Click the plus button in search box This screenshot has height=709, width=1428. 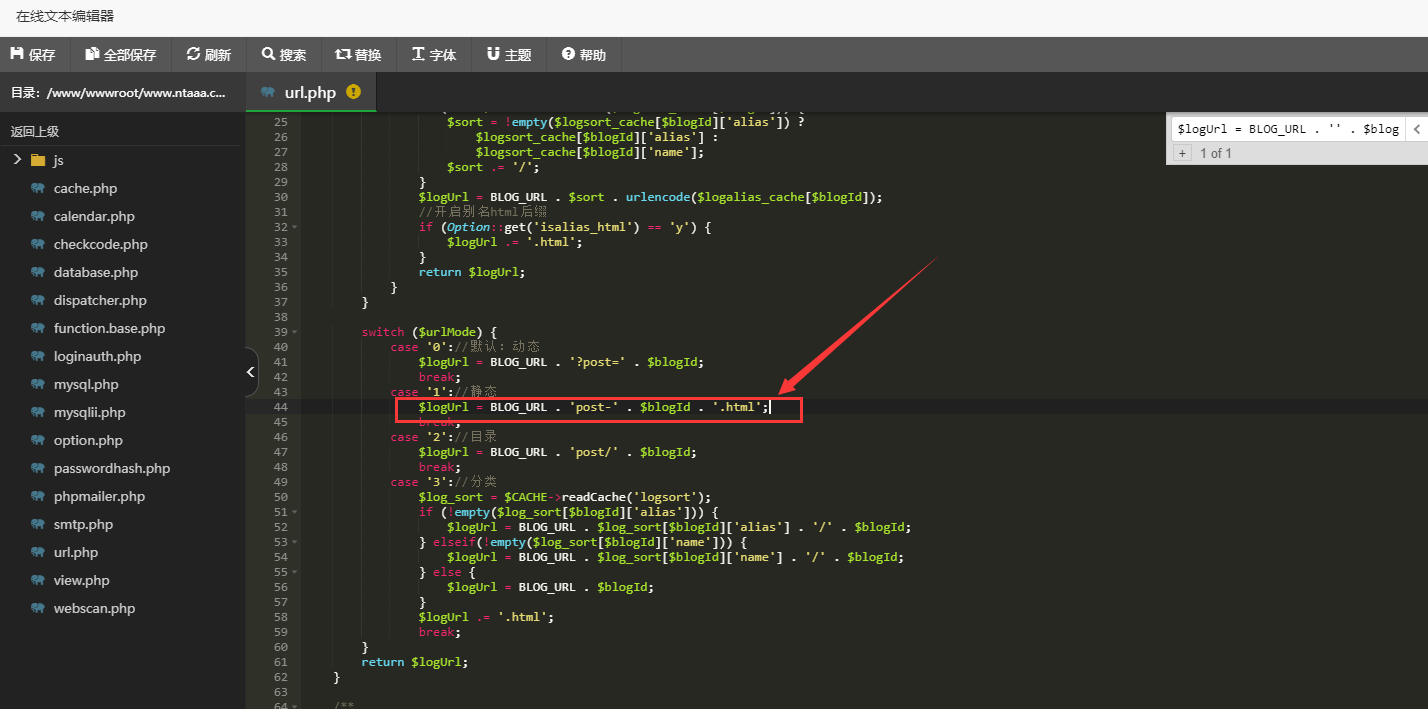pyautogui.click(x=1181, y=153)
